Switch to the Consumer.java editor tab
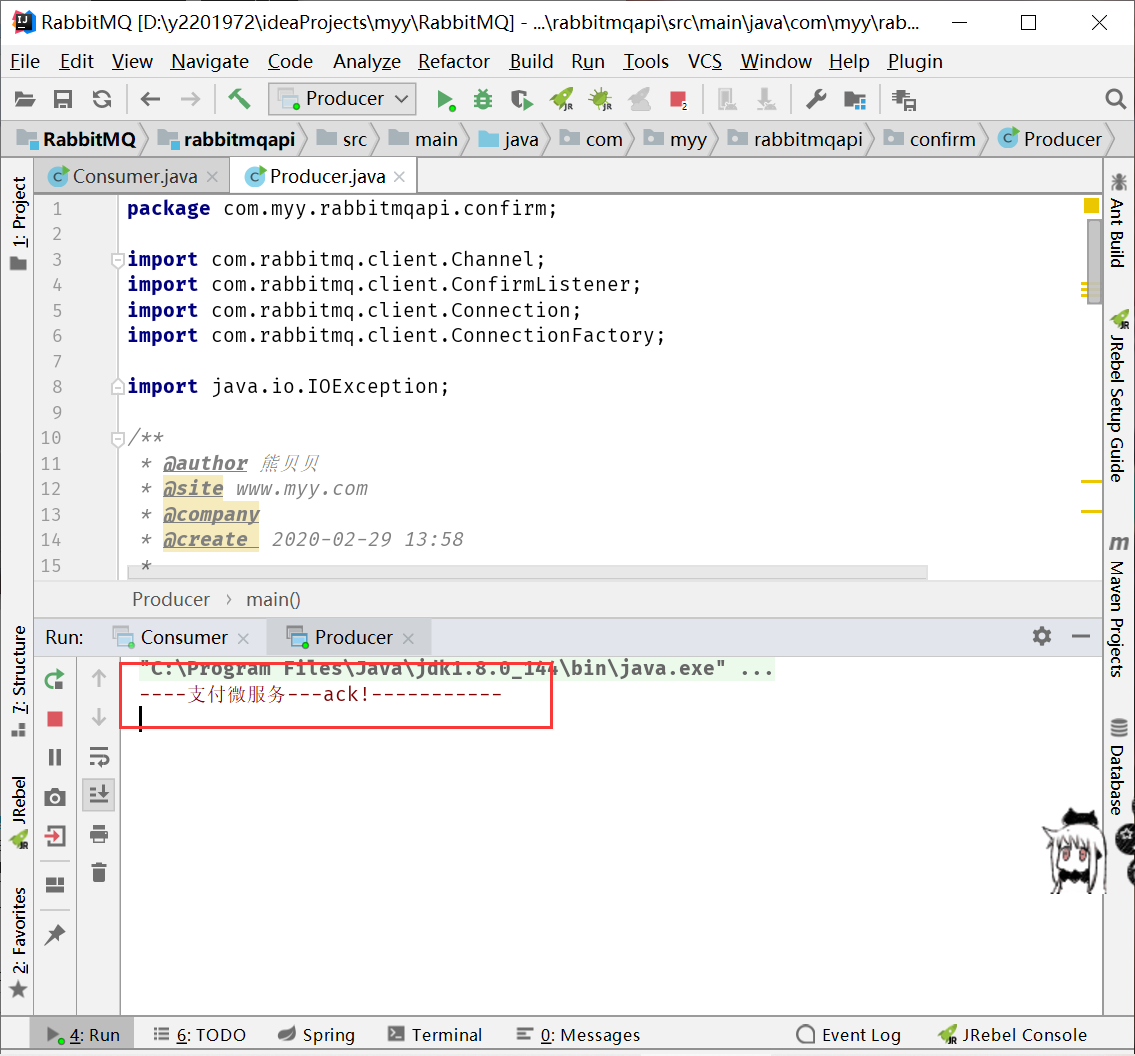Screen dimensions: 1135x1056 (x=134, y=177)
